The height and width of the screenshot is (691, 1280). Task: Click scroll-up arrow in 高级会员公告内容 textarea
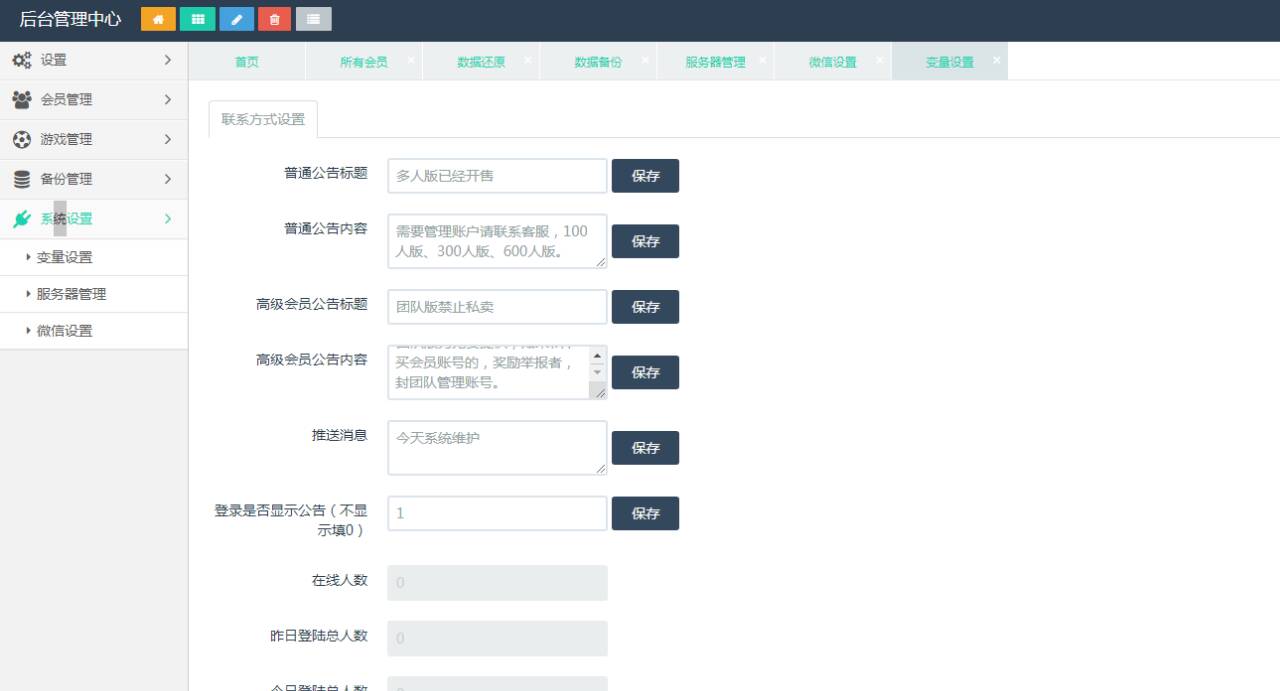[598, 356]
